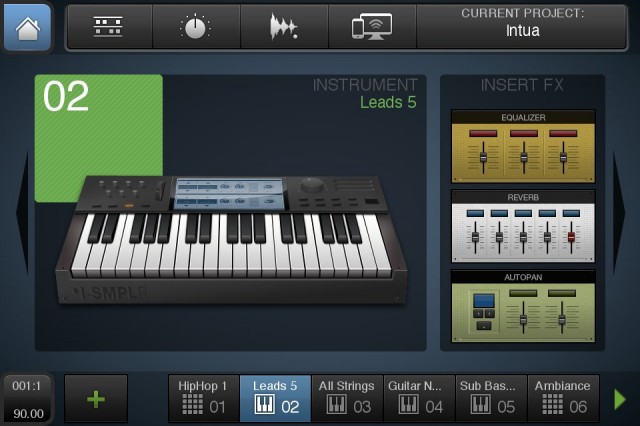Viewport: 640px width, 426px height.
Task: Click the keyboard instrument image
Action: 230,238
